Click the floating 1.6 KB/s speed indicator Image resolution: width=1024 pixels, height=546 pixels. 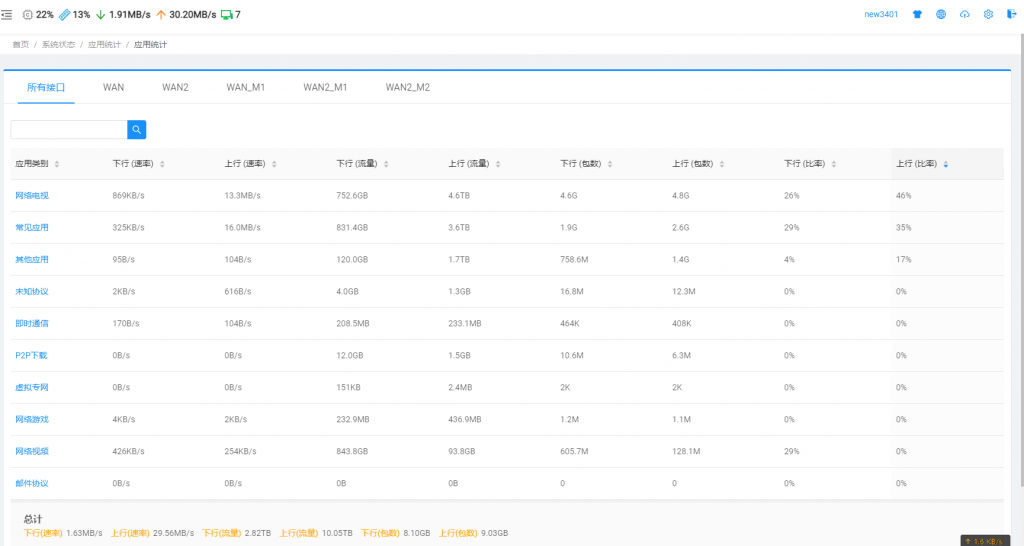(985, 541)
